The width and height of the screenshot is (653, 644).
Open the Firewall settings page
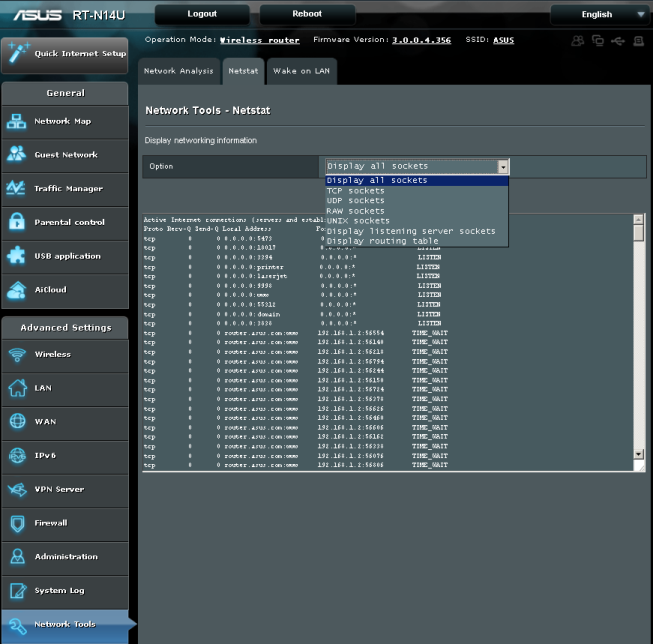click(65, 523)
